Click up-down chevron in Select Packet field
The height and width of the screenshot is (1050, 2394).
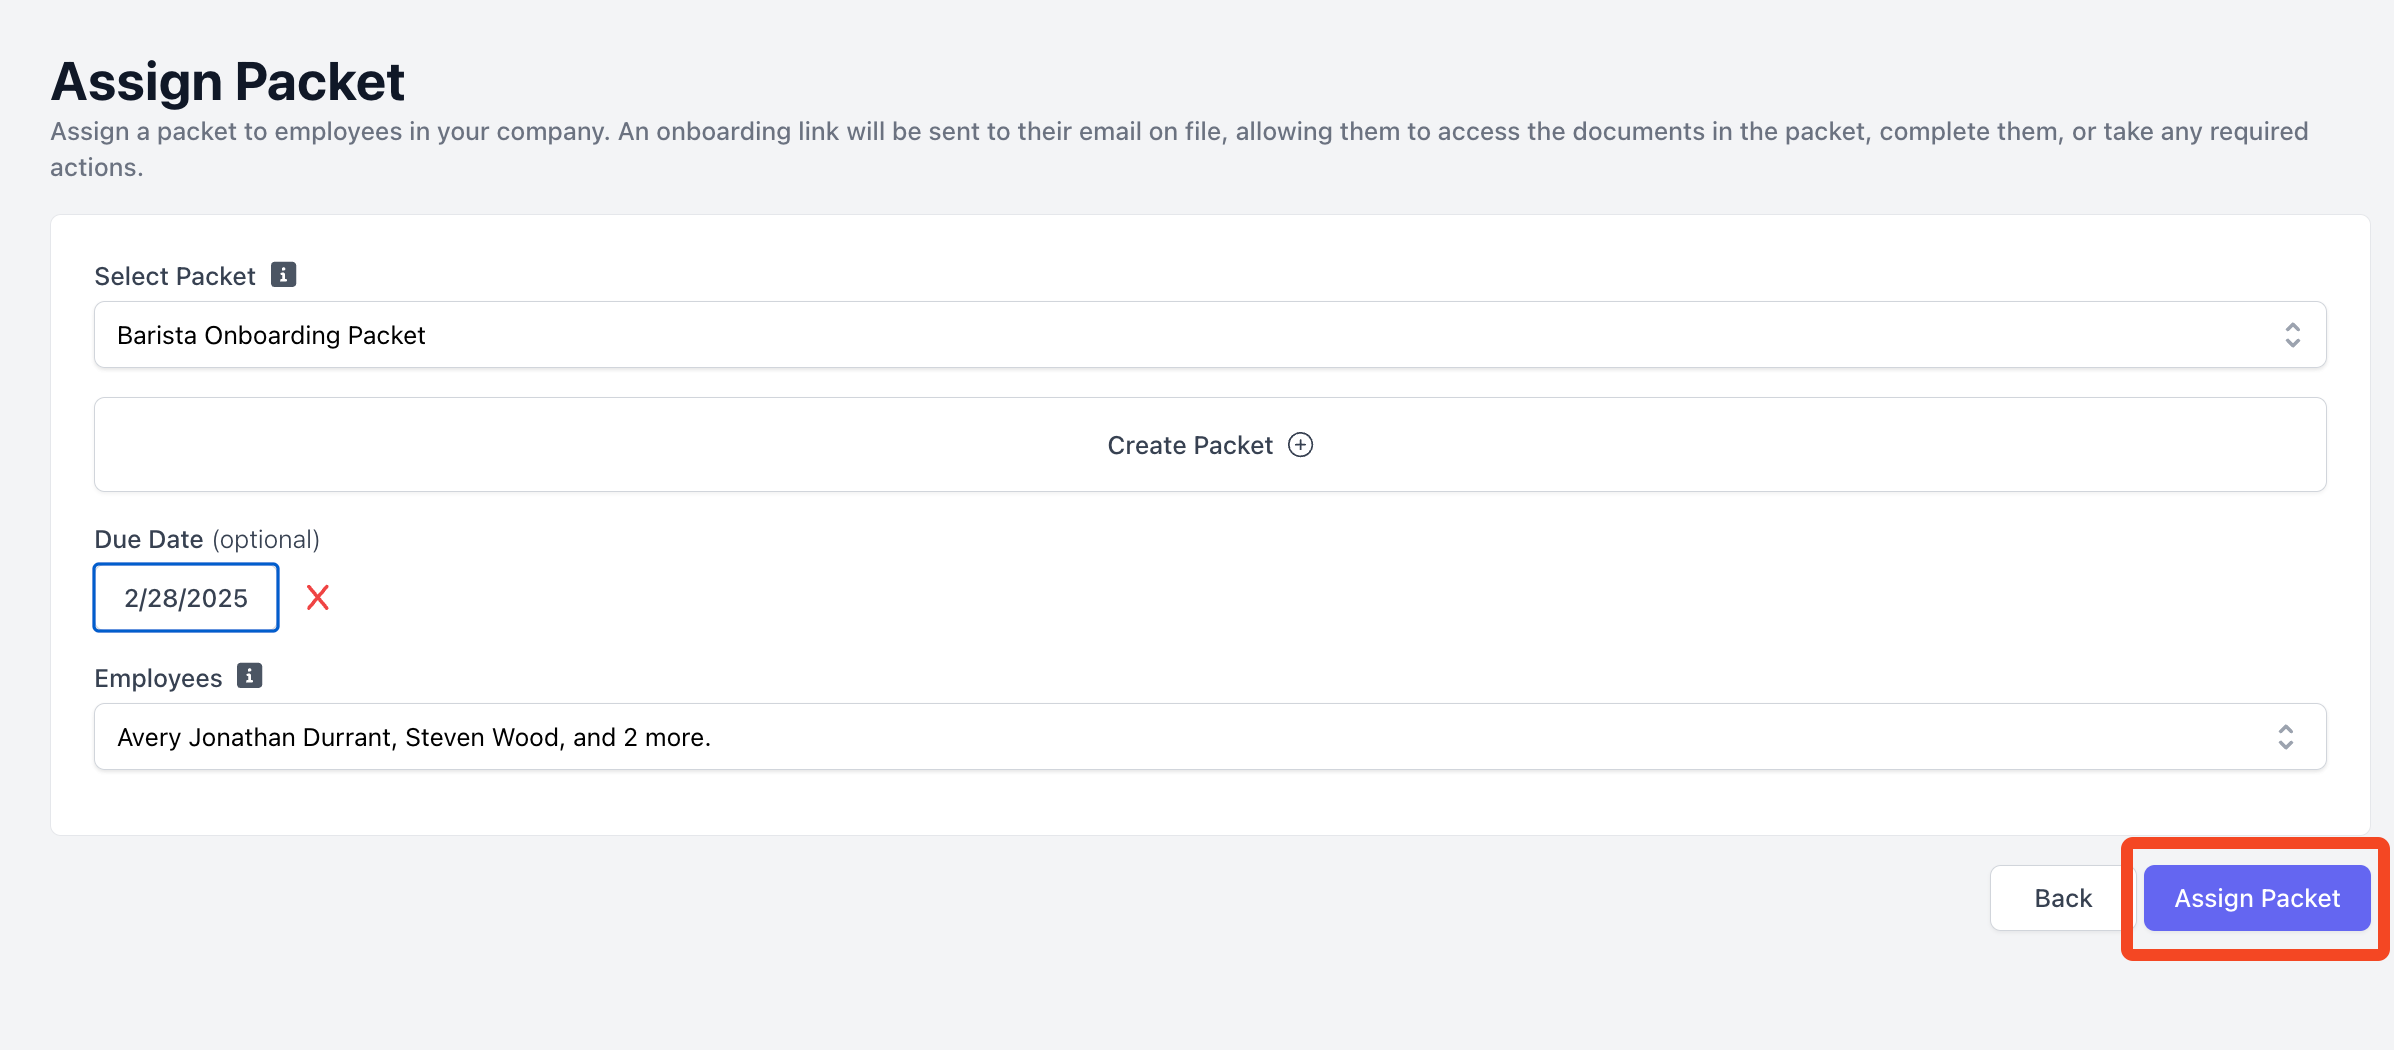(x=2292, y=335)
